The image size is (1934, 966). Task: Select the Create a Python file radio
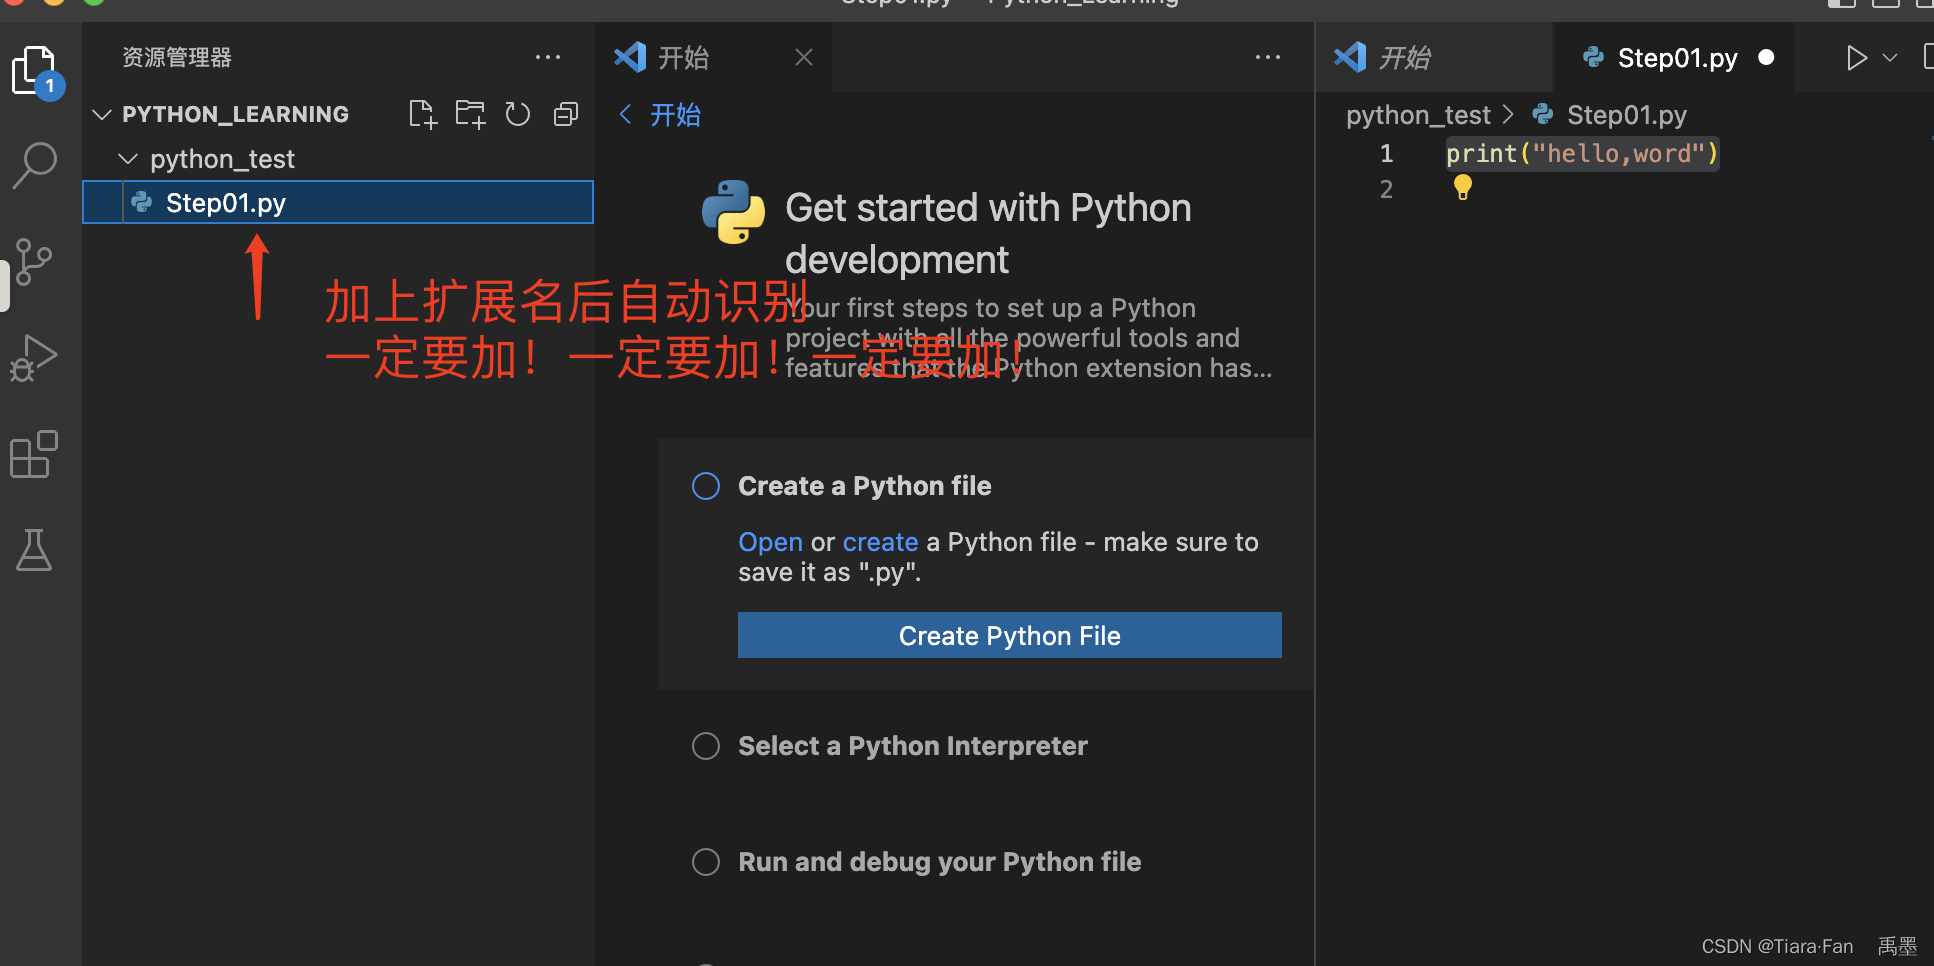(x=706, y=485)
